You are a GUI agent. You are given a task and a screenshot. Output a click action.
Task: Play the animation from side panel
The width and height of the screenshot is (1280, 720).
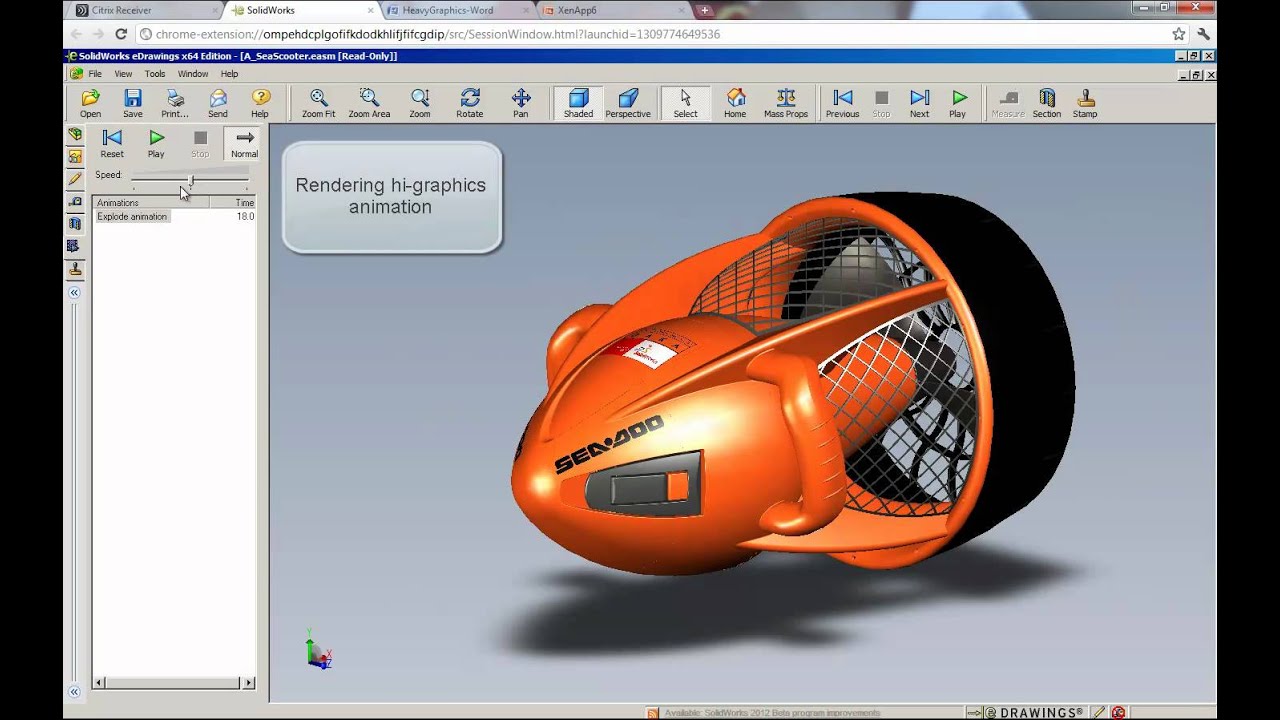pyautogui.click(x=156, y=143)
